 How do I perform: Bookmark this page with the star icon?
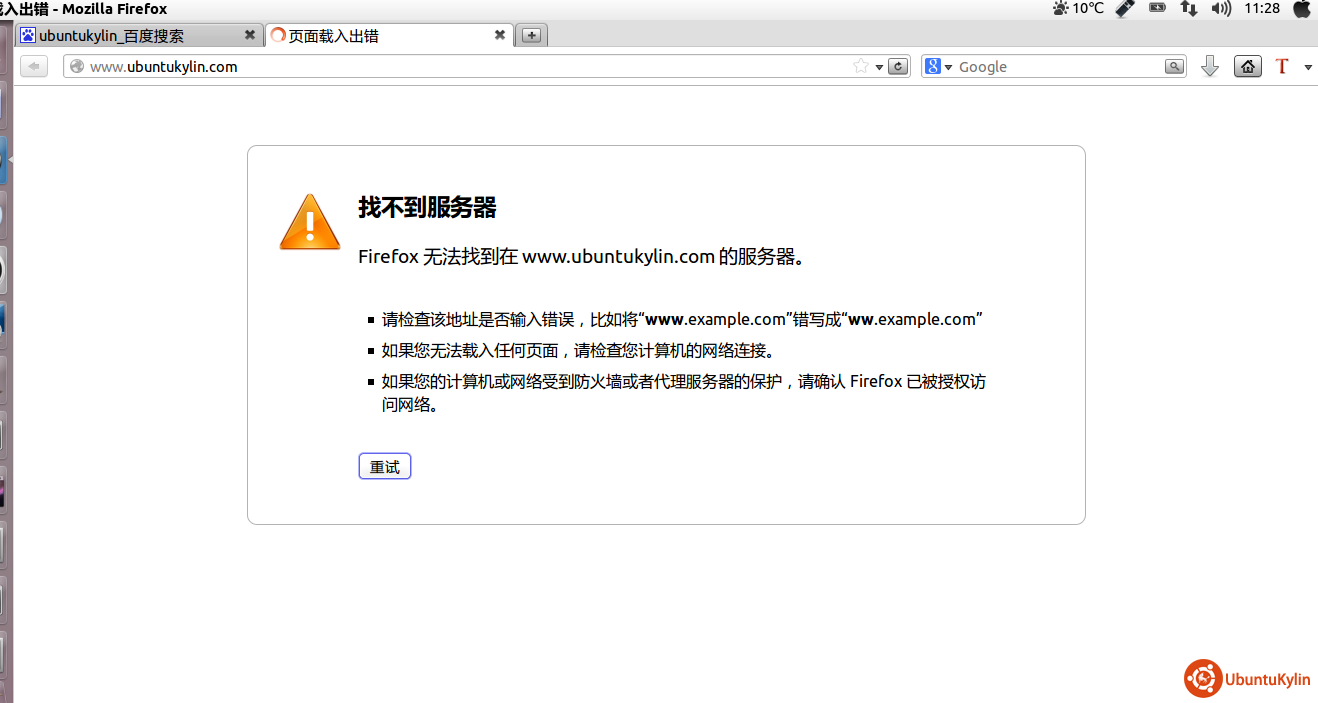pyautogui.click(x=860, y=67)
